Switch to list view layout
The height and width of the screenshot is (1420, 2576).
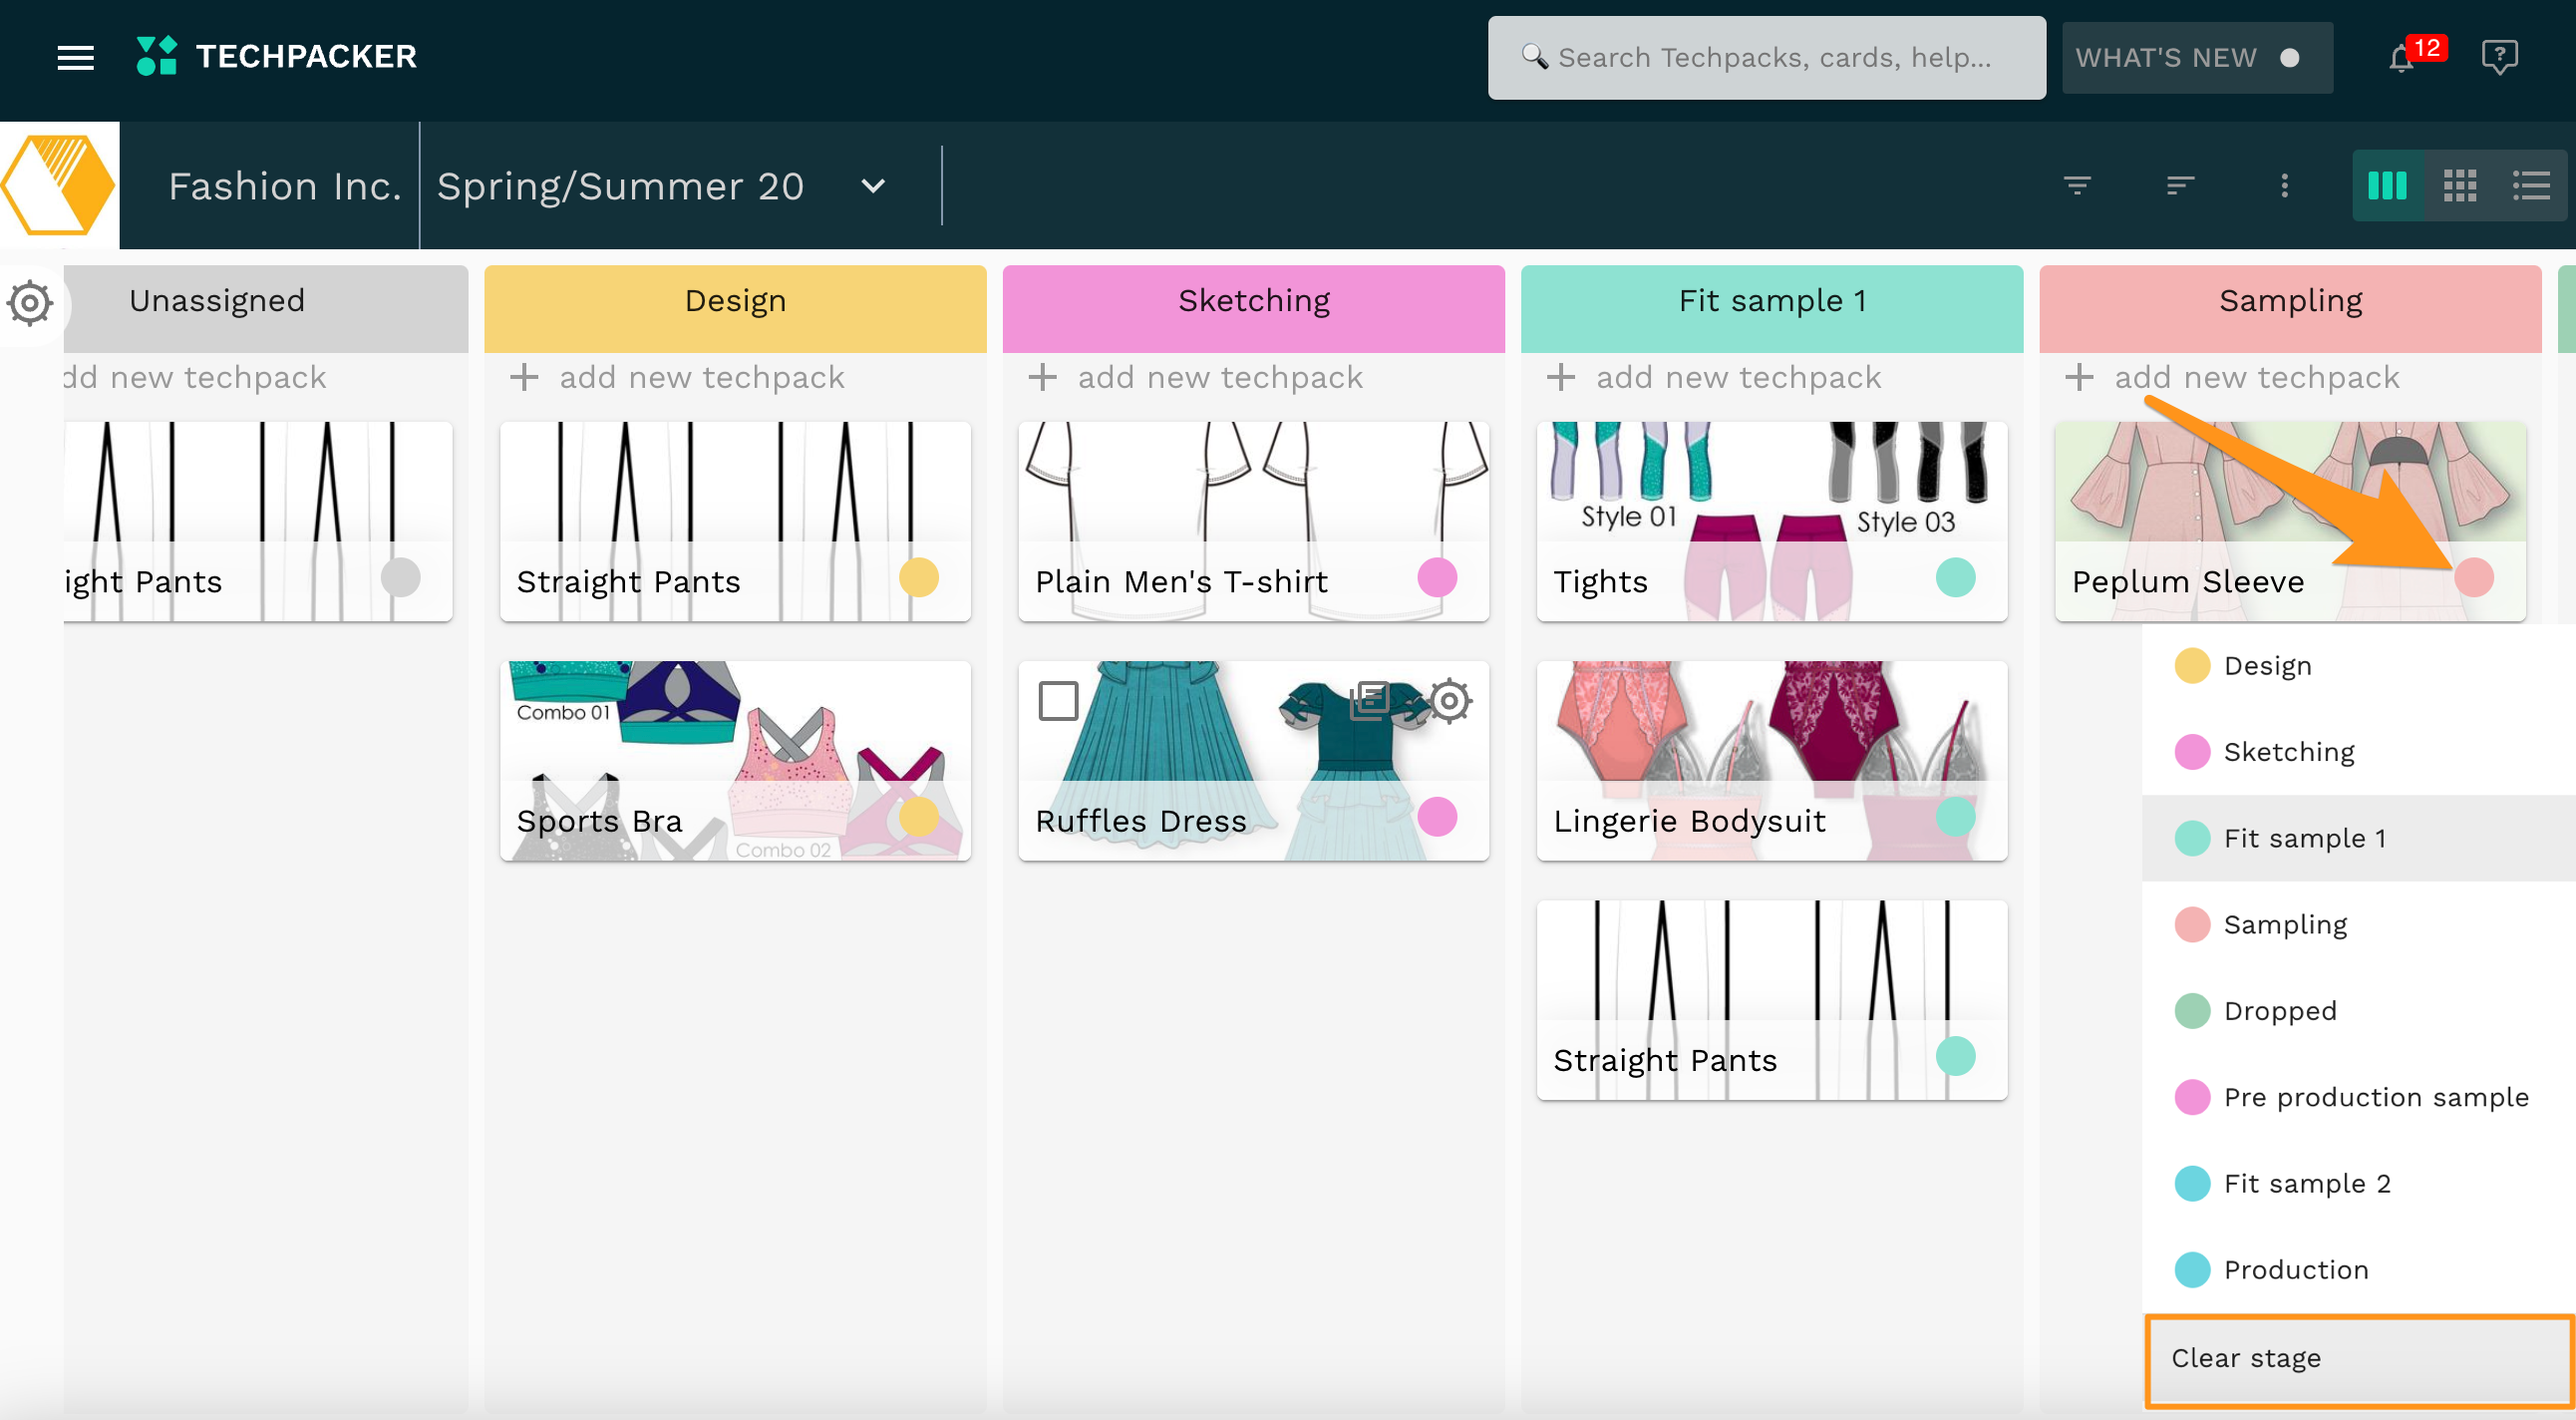[2531, 185]
